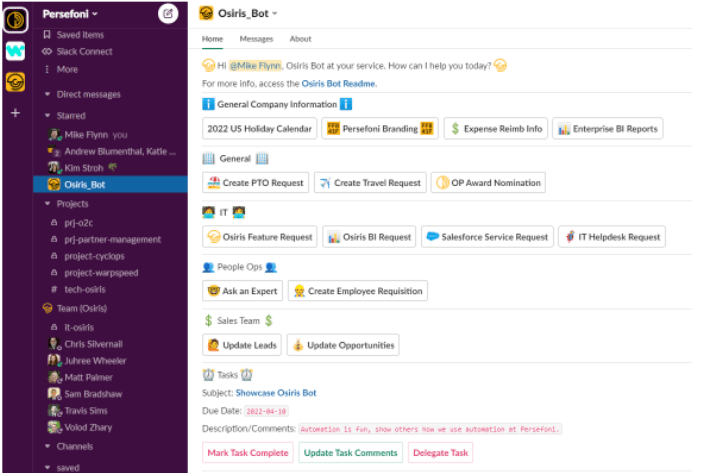The width and height of the screenshot is (720, 473).
Task: Collapse the Direct messages section
Action: (x=47, y=94)
